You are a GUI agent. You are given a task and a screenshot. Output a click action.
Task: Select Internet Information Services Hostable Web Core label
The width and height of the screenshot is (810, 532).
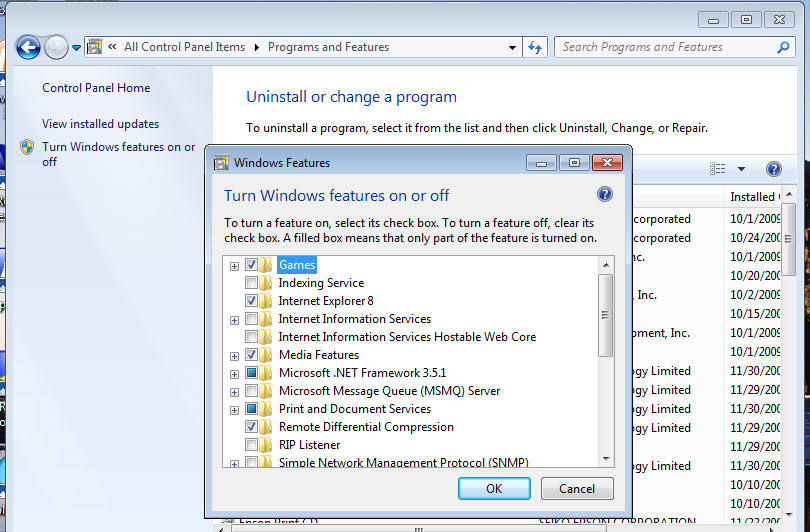click(x=407, y=337)
